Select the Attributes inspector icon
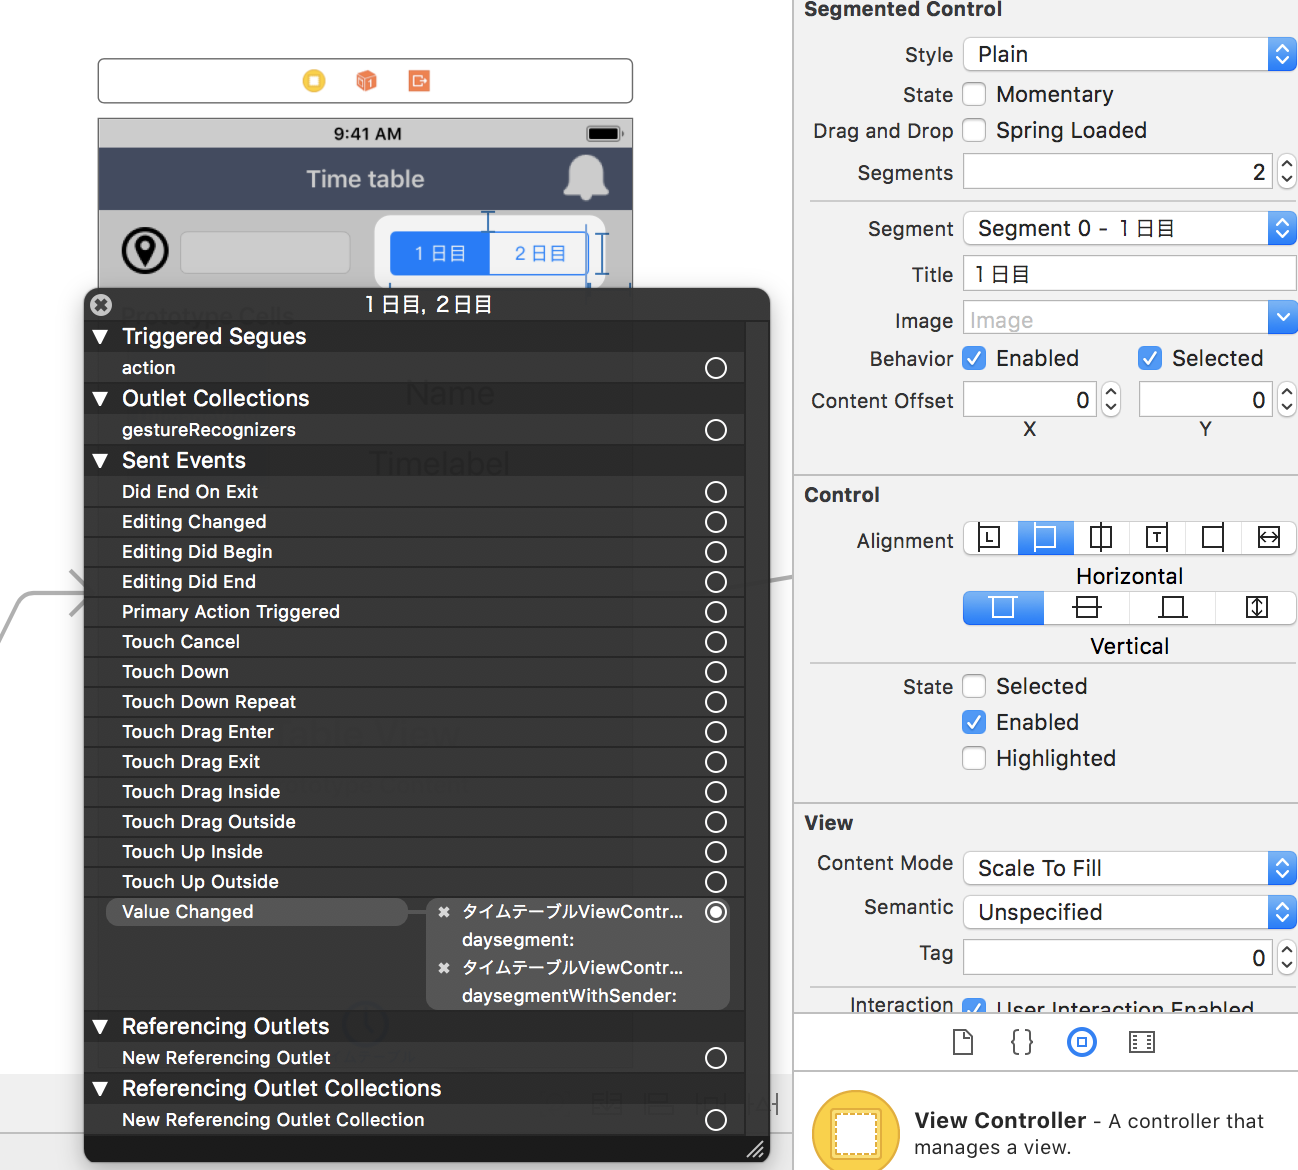This screenshot has height=1170, width=1298. (x=1082, y=1042)
